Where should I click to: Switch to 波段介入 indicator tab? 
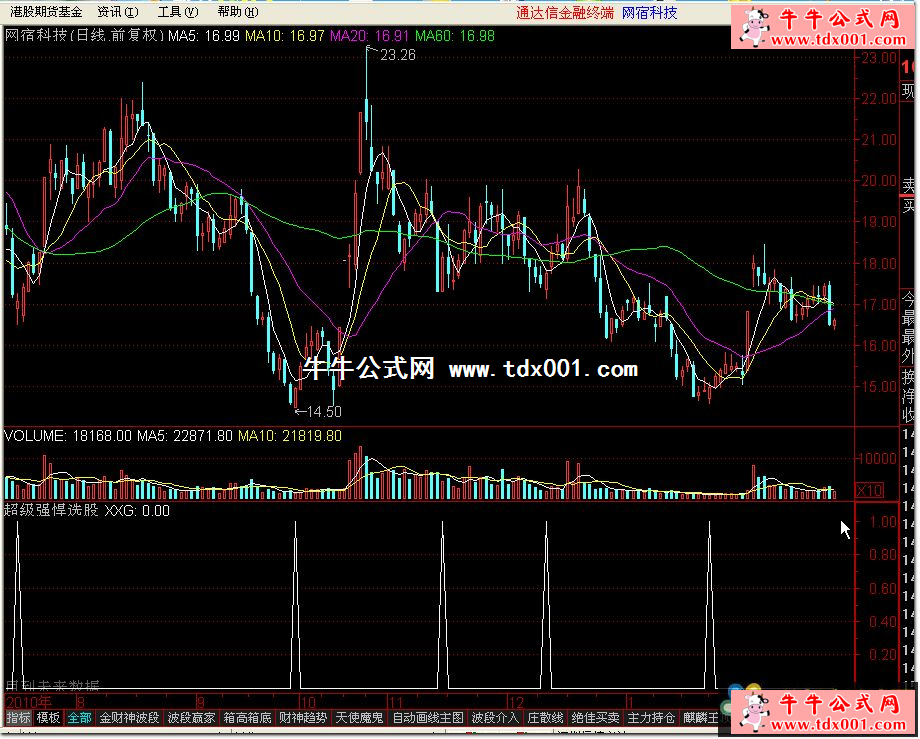(495, 718)
